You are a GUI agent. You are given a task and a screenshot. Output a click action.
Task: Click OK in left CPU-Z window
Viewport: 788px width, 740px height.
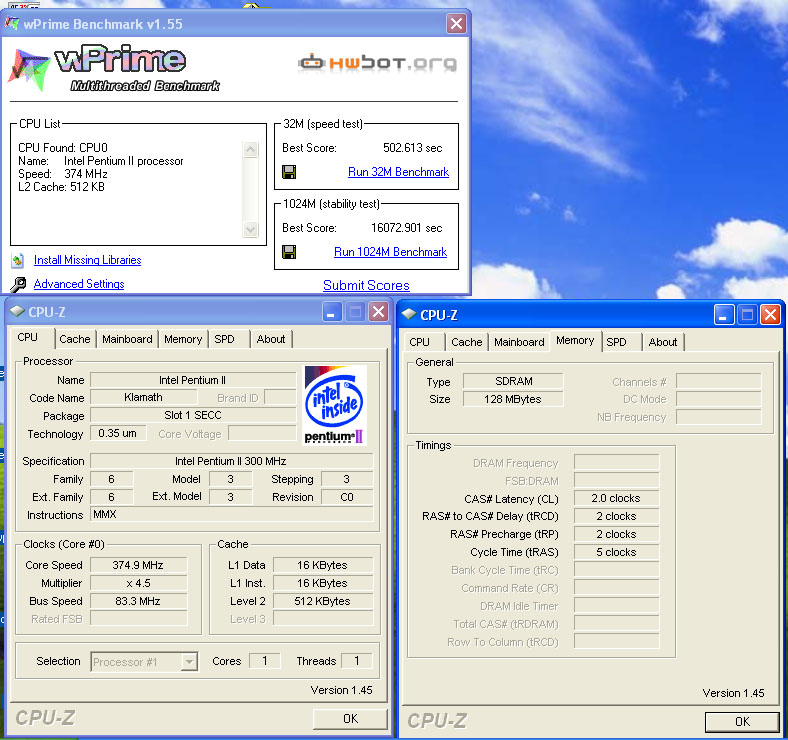(350, 719)
